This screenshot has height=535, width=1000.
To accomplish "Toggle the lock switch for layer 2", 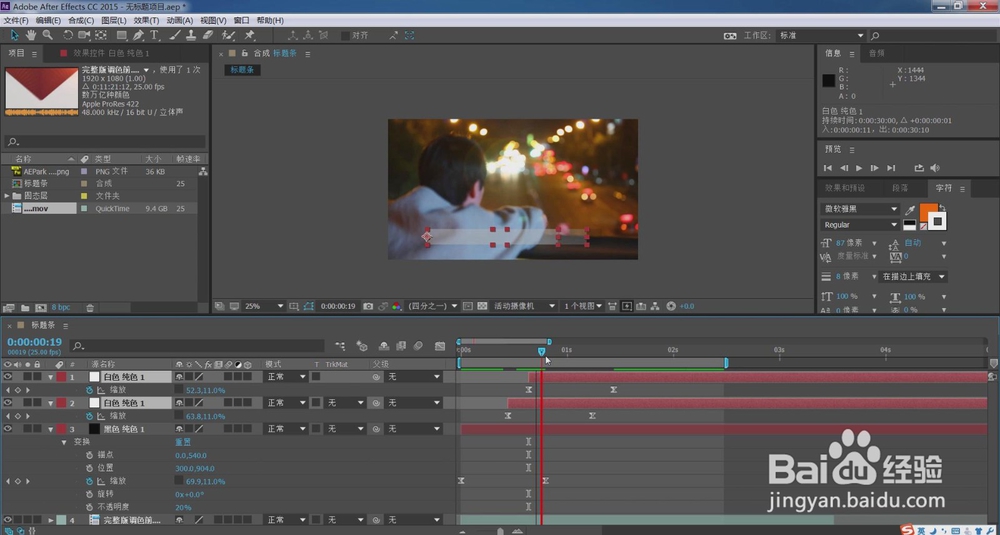I will click(x=37, y=403).
